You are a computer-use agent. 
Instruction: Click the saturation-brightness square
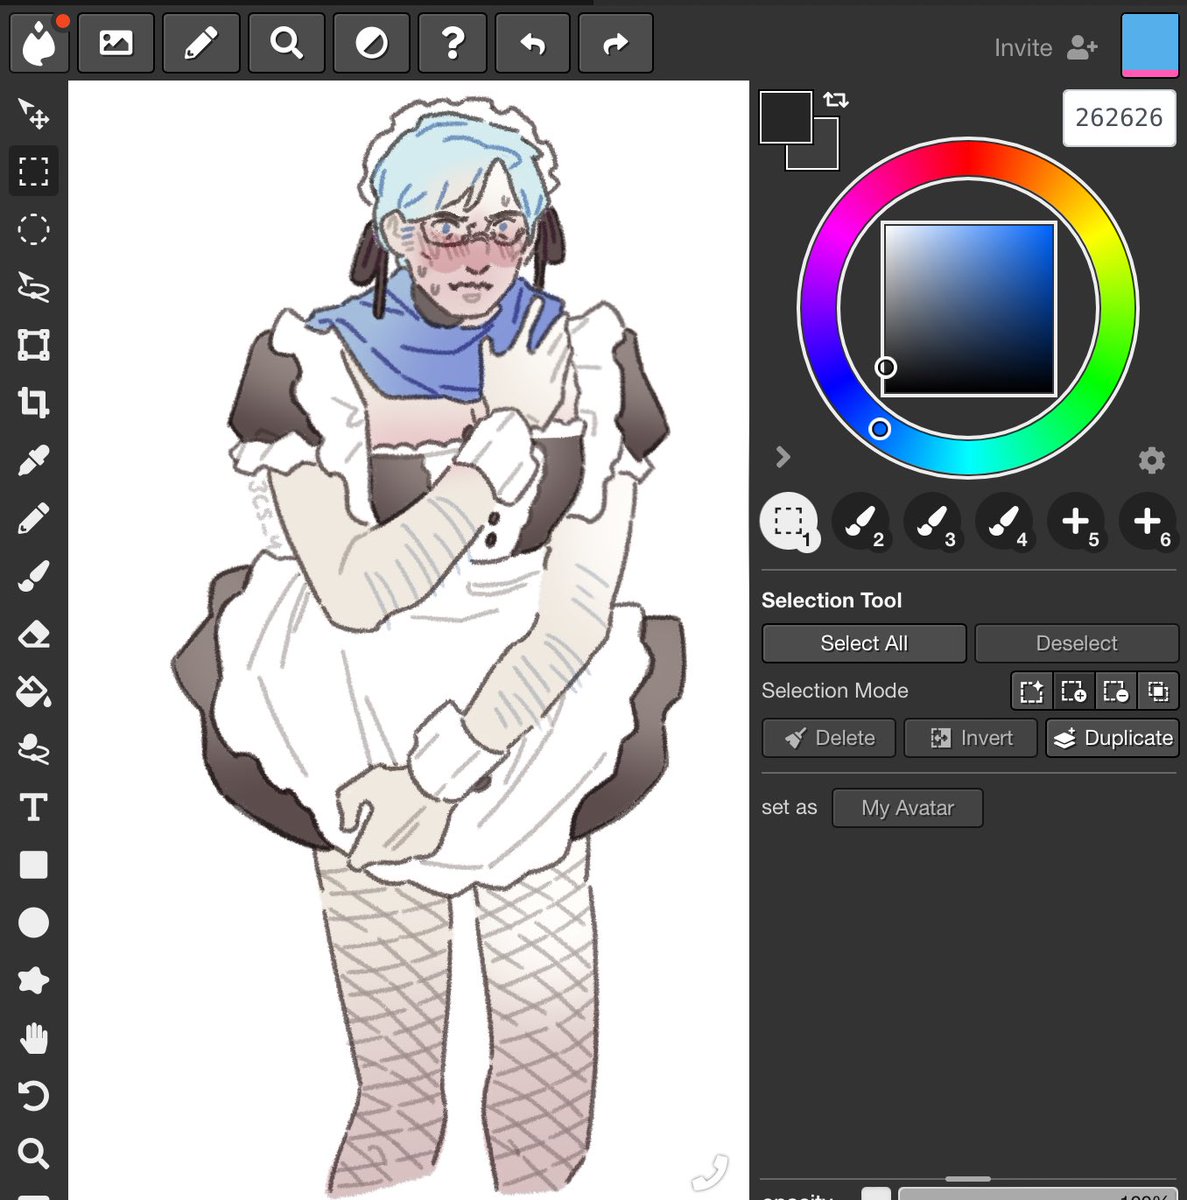(969, 309)
